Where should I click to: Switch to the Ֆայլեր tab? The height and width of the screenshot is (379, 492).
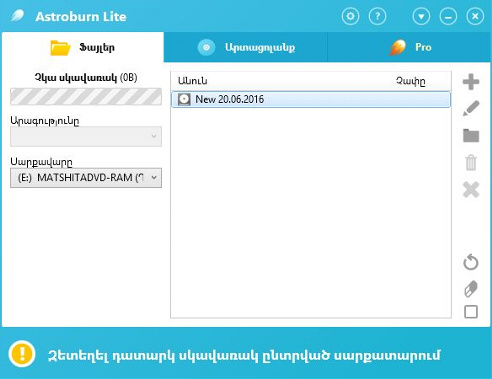[83, 47]
